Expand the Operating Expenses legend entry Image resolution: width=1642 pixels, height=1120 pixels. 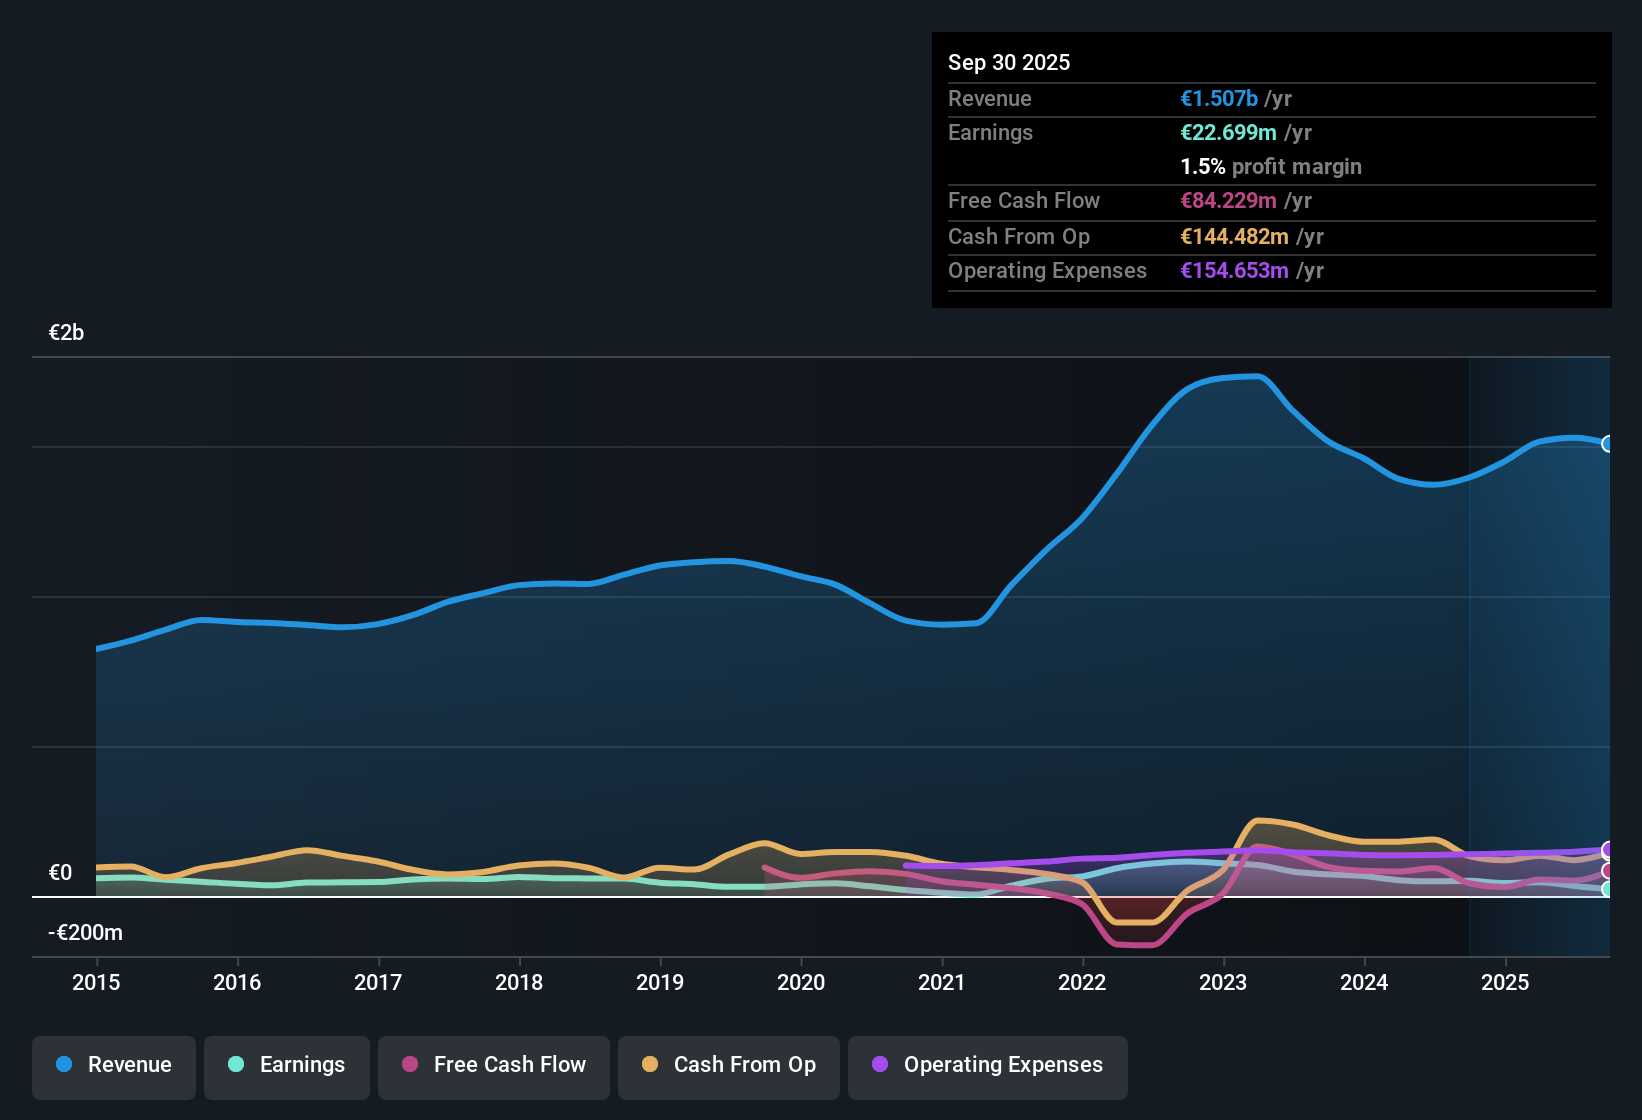coord(987,1066)
